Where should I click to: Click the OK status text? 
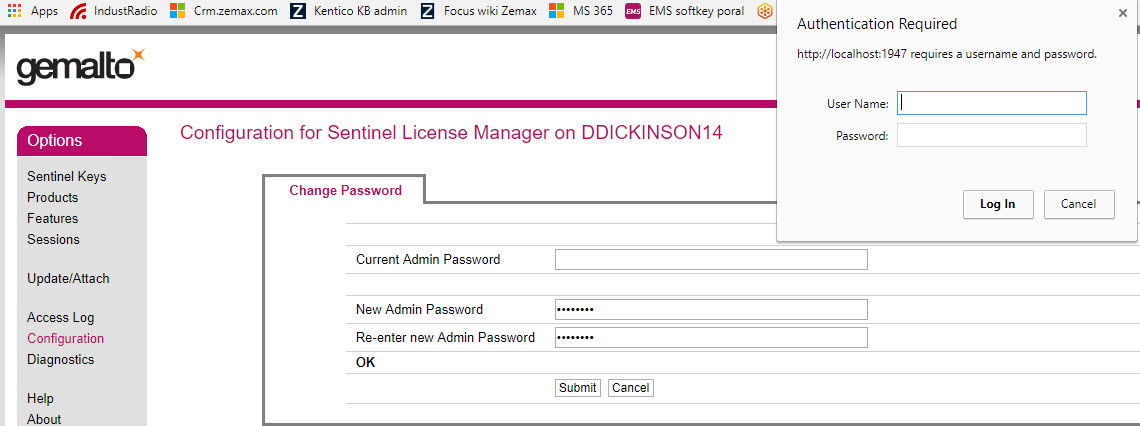pyautogui.click(x=366, y=363)
